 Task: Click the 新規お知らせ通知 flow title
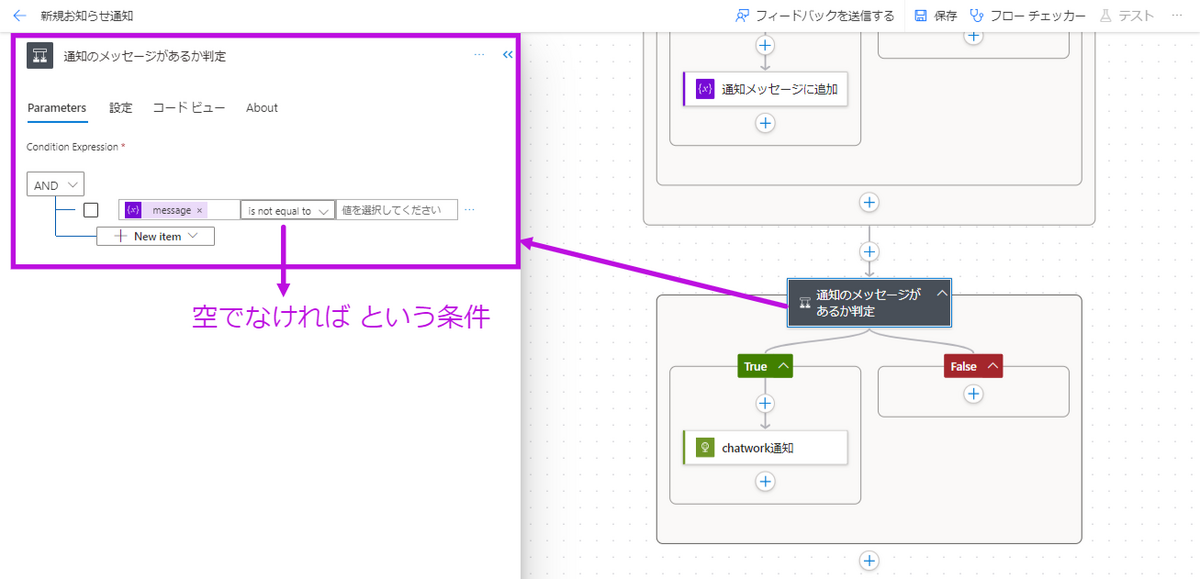[x=87, y=16]
